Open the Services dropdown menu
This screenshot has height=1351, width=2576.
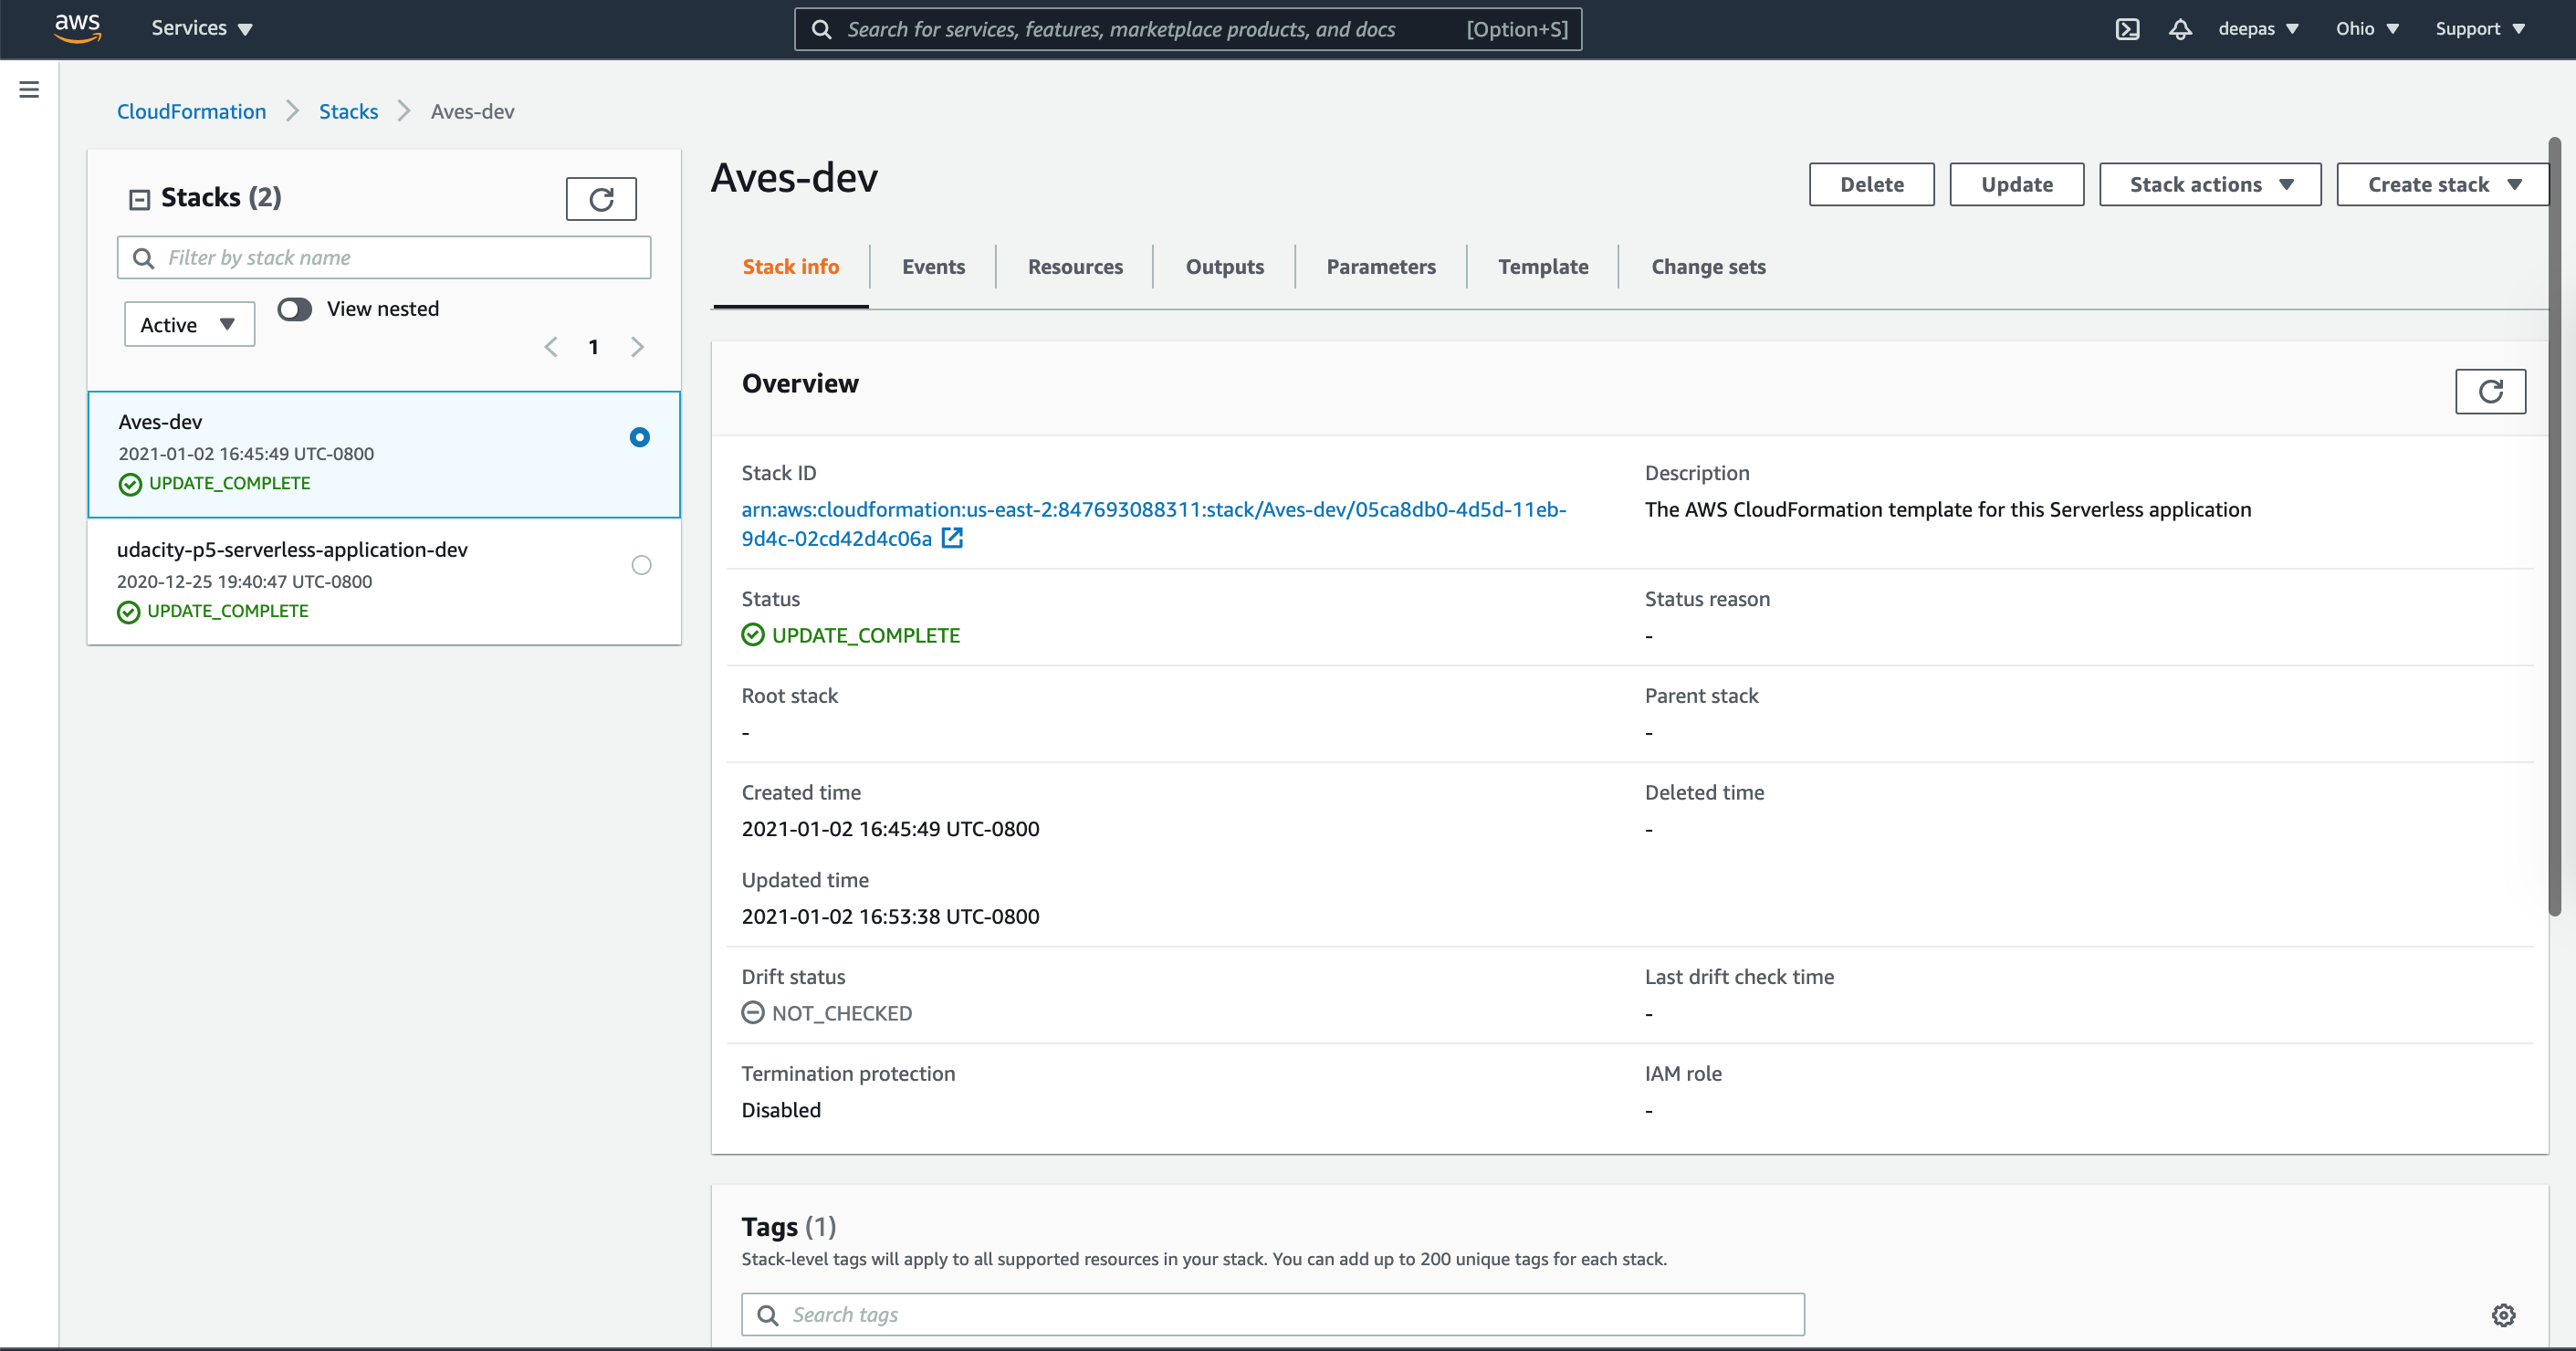(201, 28)
